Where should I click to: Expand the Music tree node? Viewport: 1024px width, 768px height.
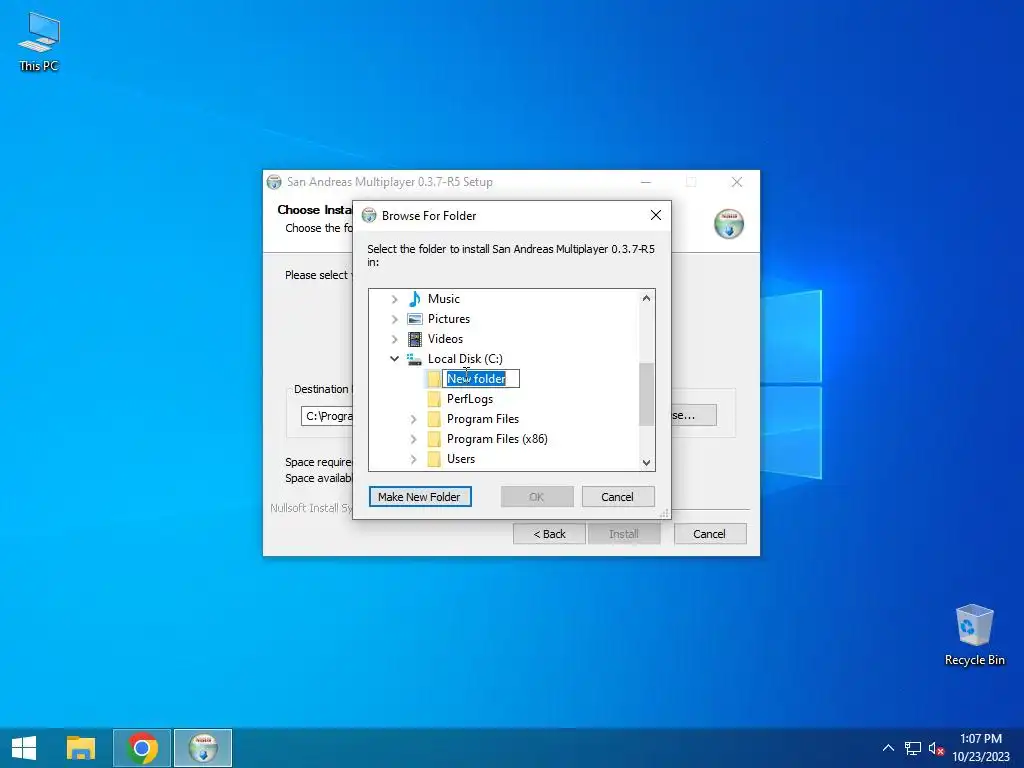[x=394, y=299]
